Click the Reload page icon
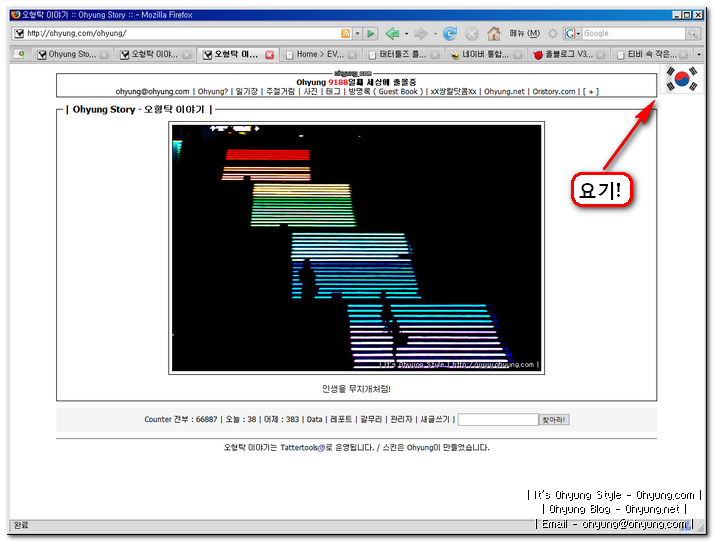The width and height of the screenshot is (714, 542). coord(449,33)
